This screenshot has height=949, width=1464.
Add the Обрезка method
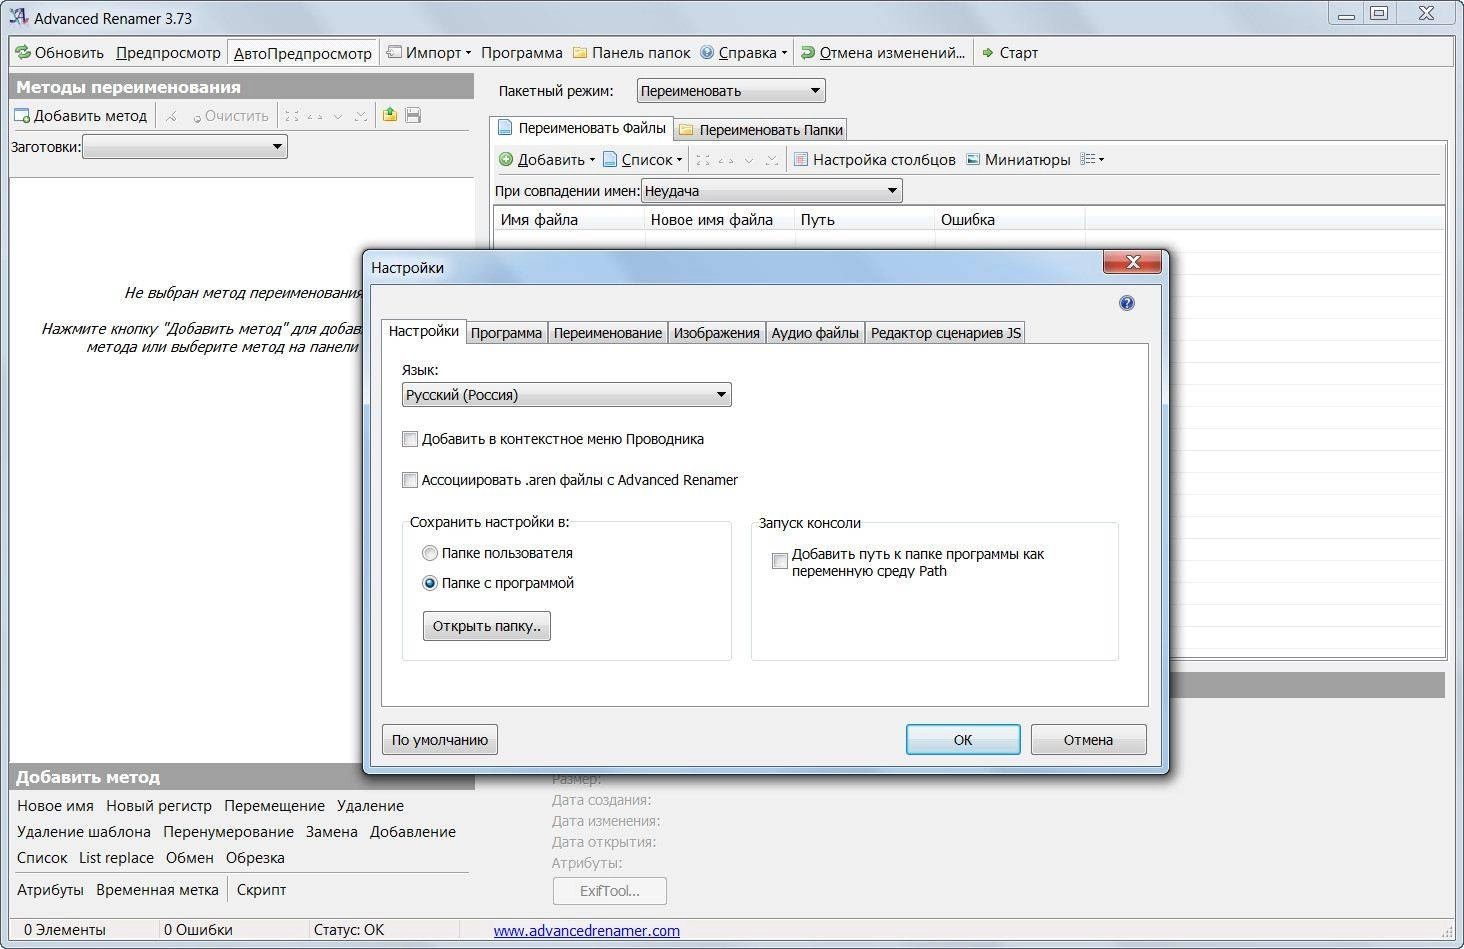click(255, 858)
